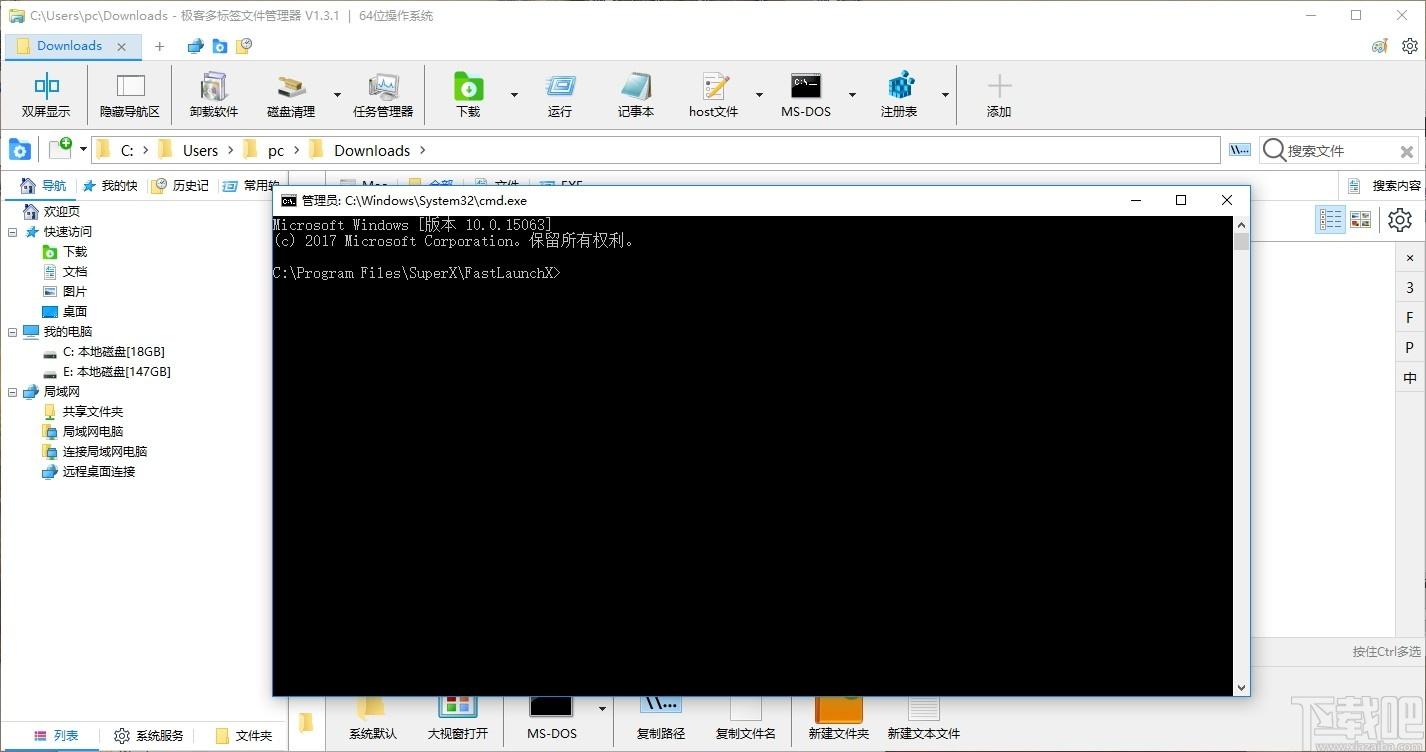
Task: Close the Downloads tab
Action: click(x=122, y=46)
